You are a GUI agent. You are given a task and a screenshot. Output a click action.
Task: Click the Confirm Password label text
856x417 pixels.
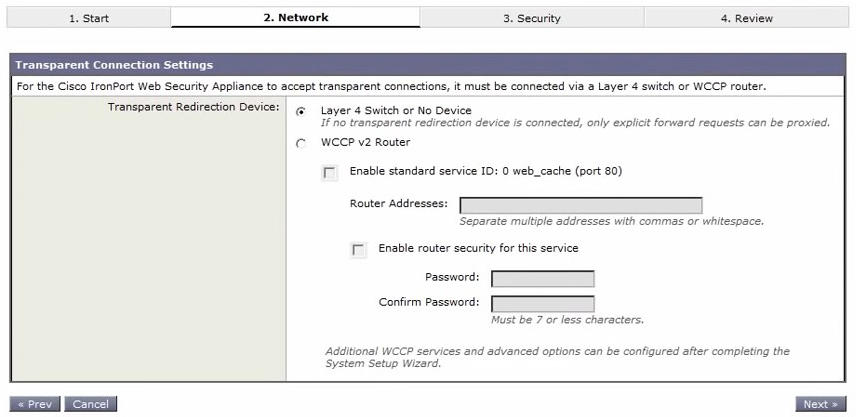428,302
